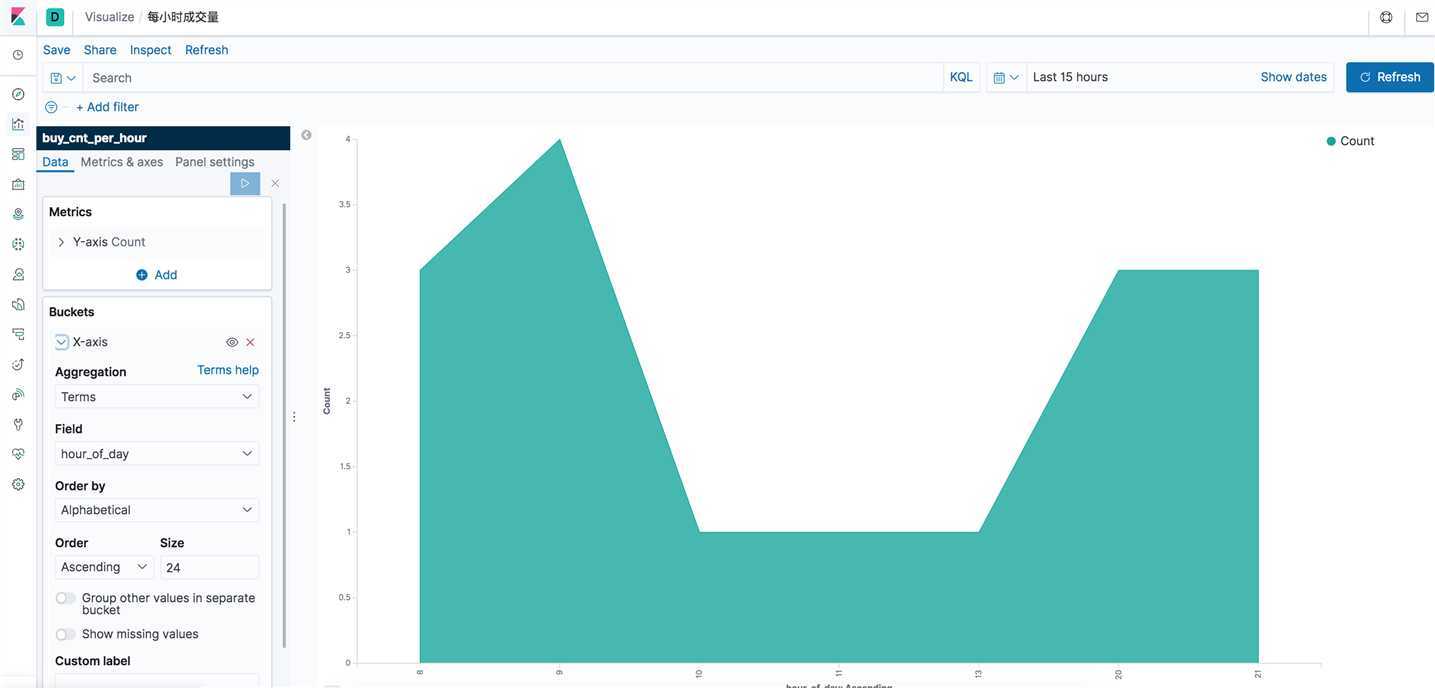The image size is (1435, 688).
Task: Toggle Group other values in separate bucket
Action: 65,598
